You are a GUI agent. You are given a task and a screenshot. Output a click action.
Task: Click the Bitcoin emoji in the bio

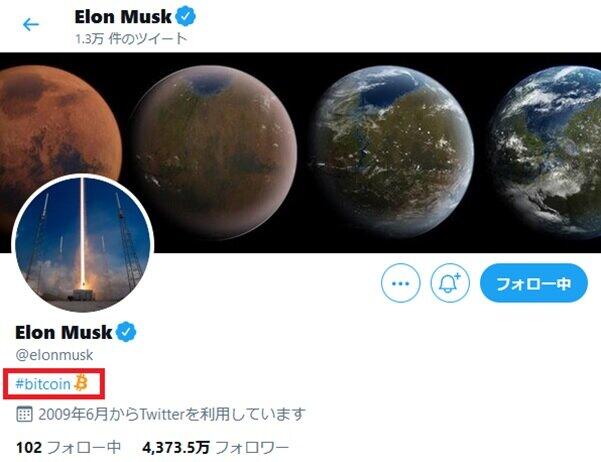[81, 383]
